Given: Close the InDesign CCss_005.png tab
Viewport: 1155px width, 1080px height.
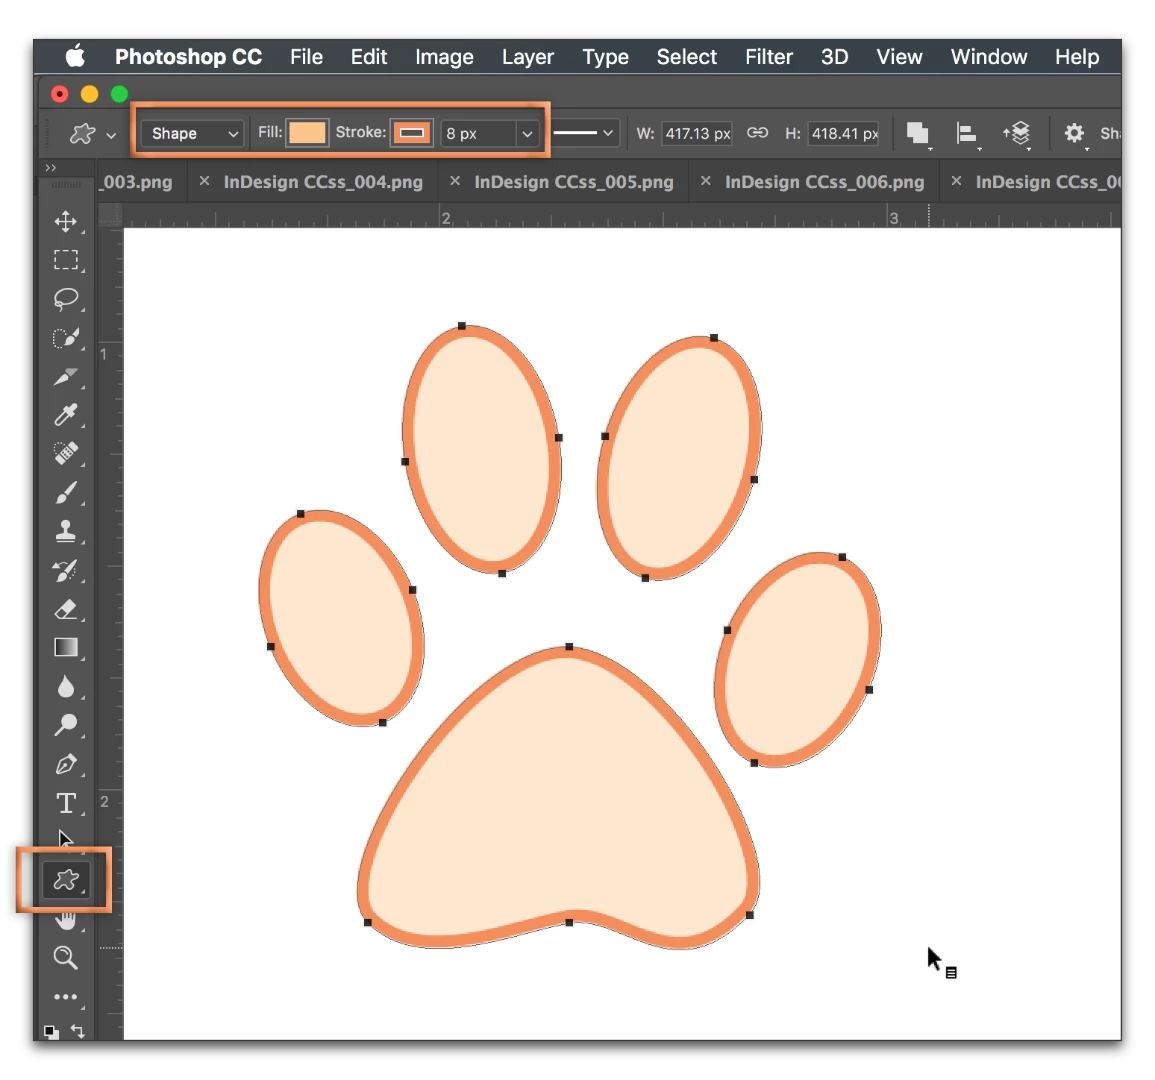Looking at the screenshot, I should click(x=455, y=180).
